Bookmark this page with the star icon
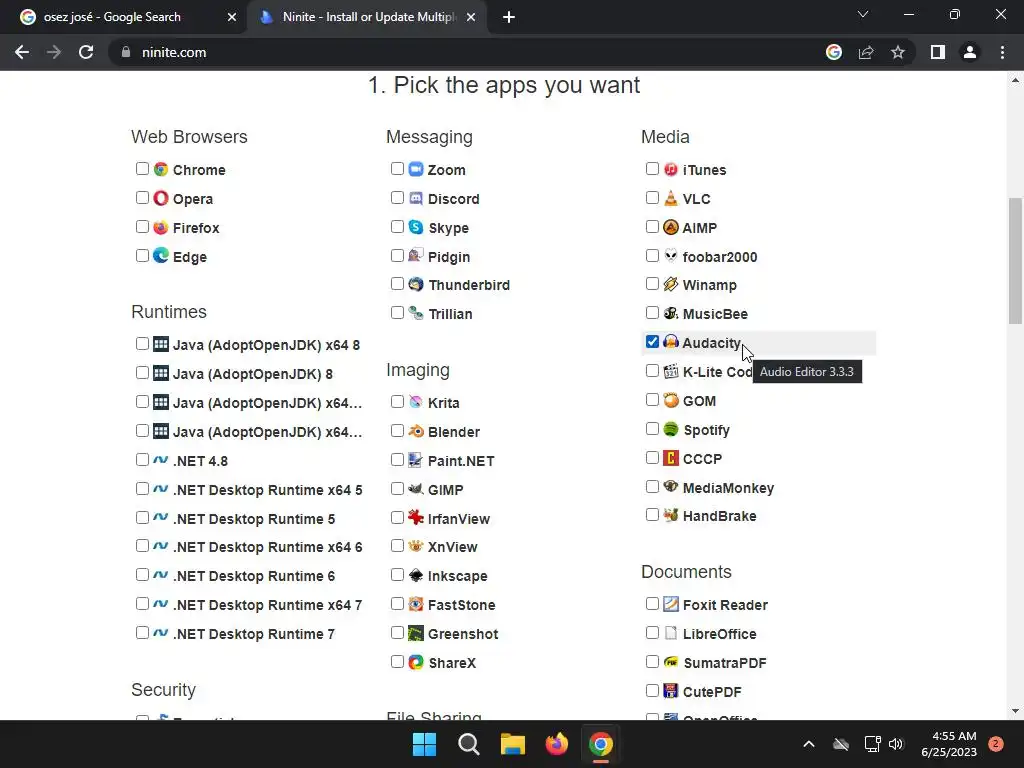 [x=898, y=52]
